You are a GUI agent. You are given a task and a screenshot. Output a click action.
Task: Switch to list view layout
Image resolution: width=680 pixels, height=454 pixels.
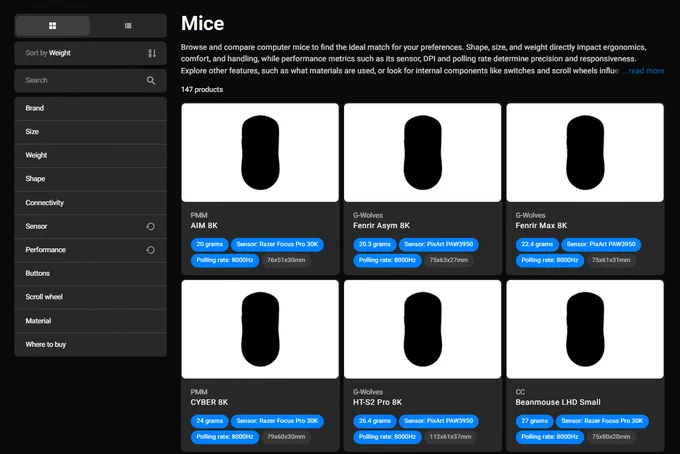tap(128, 26)
